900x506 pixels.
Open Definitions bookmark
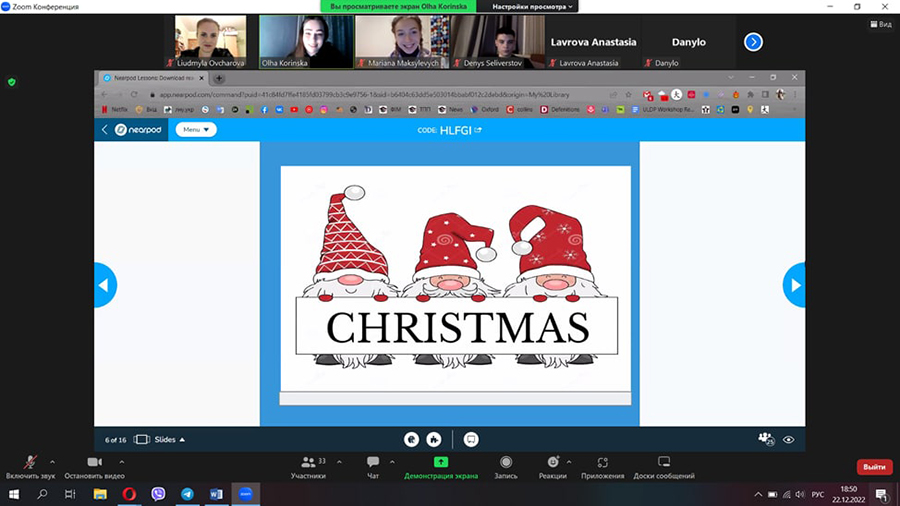coord(560,110)
